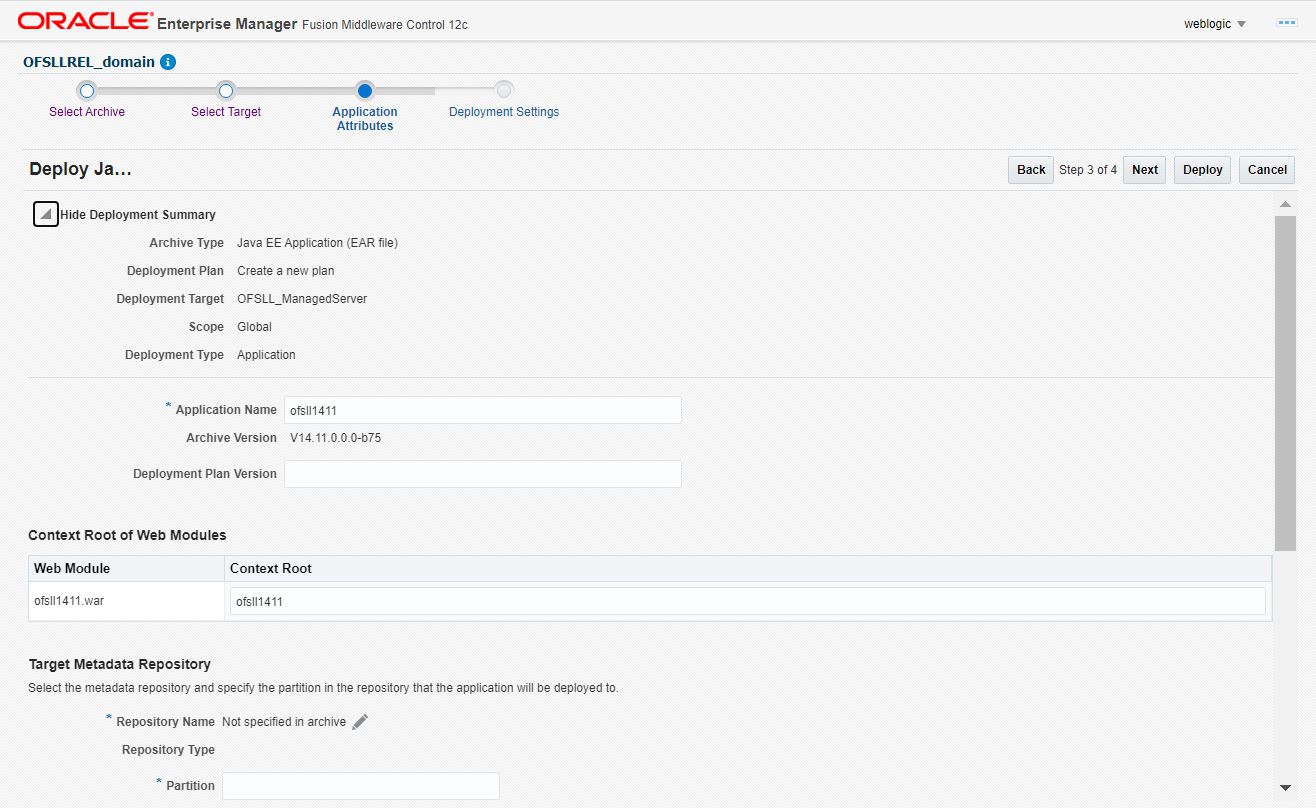Click the Step 3 of 4 label
This screenshot has width=1316, height=808.
1088,170
